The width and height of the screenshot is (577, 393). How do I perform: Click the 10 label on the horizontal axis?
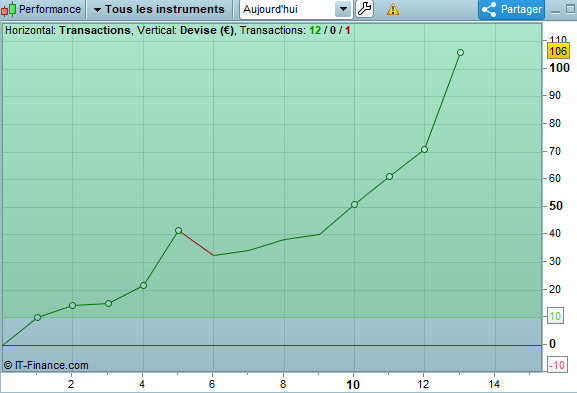[x=353, y=385]
